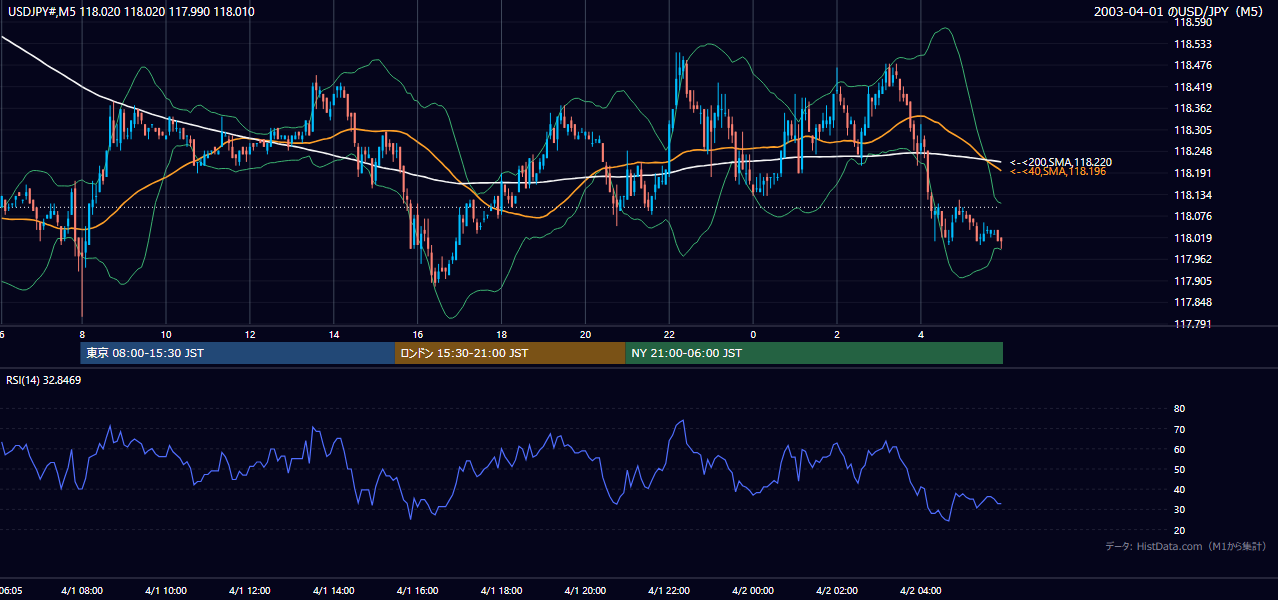This screenshot has width=1278, height=600.
Task: Click hour tick 12 under the candlestick chart
Action: (250, 334)
